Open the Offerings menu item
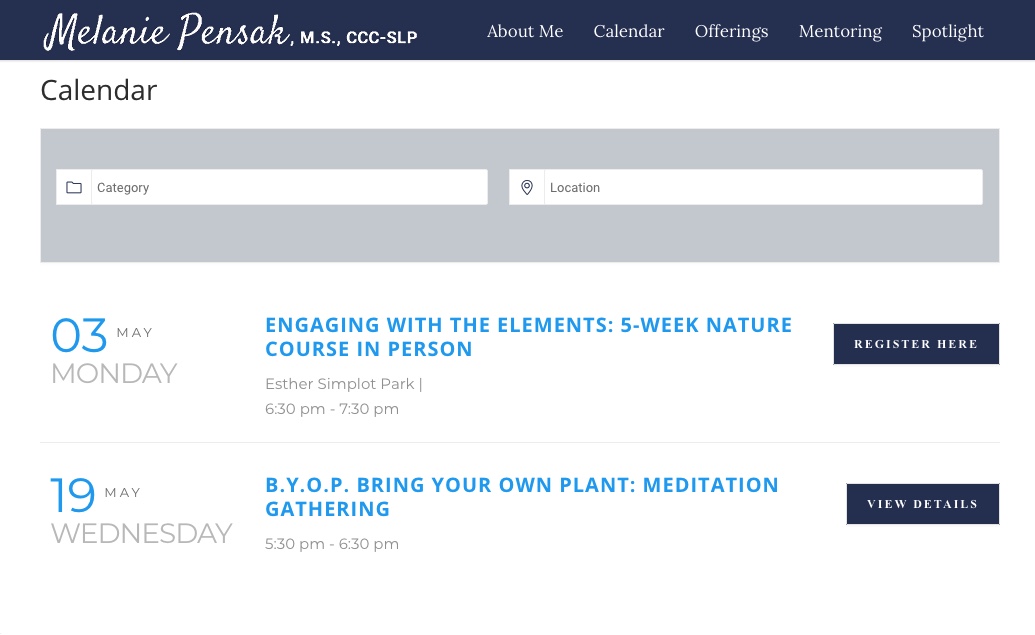The image size is (1035, 635). (x=731, y=31)
